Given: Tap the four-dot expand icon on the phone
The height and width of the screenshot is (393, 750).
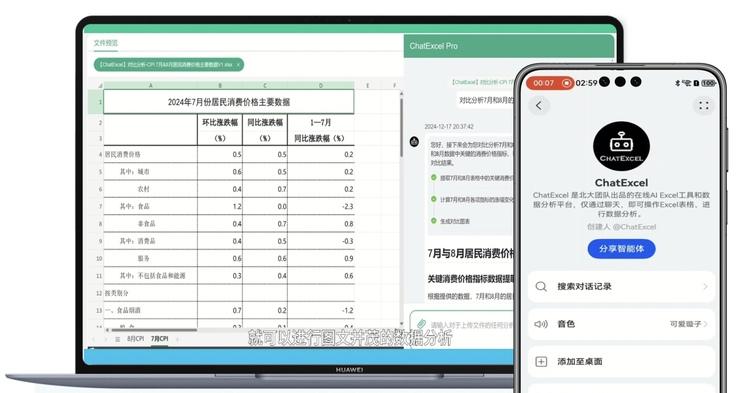Looking at the screenshot, I should [704, 106].
